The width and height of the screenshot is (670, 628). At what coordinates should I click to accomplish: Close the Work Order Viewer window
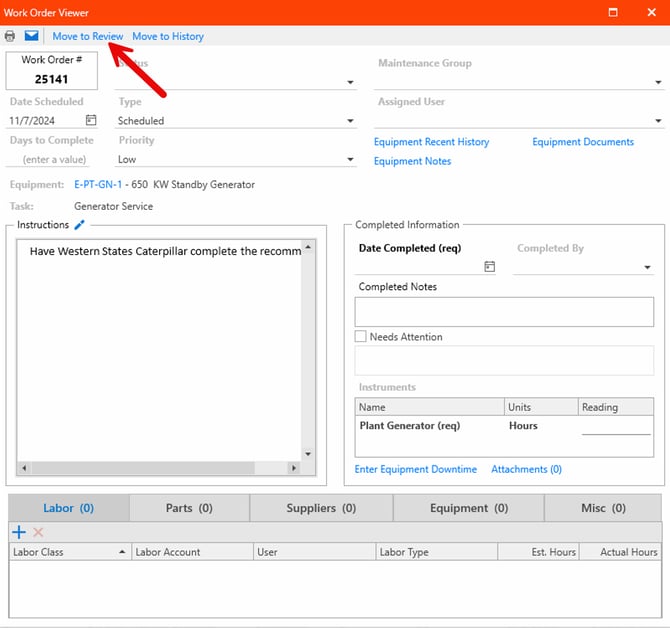(651, 12)
